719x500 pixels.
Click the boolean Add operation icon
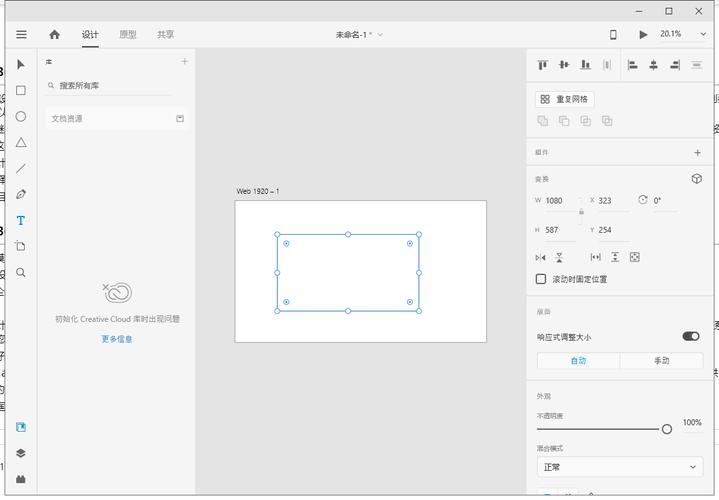pyautogui.click(x=543, y=121)
